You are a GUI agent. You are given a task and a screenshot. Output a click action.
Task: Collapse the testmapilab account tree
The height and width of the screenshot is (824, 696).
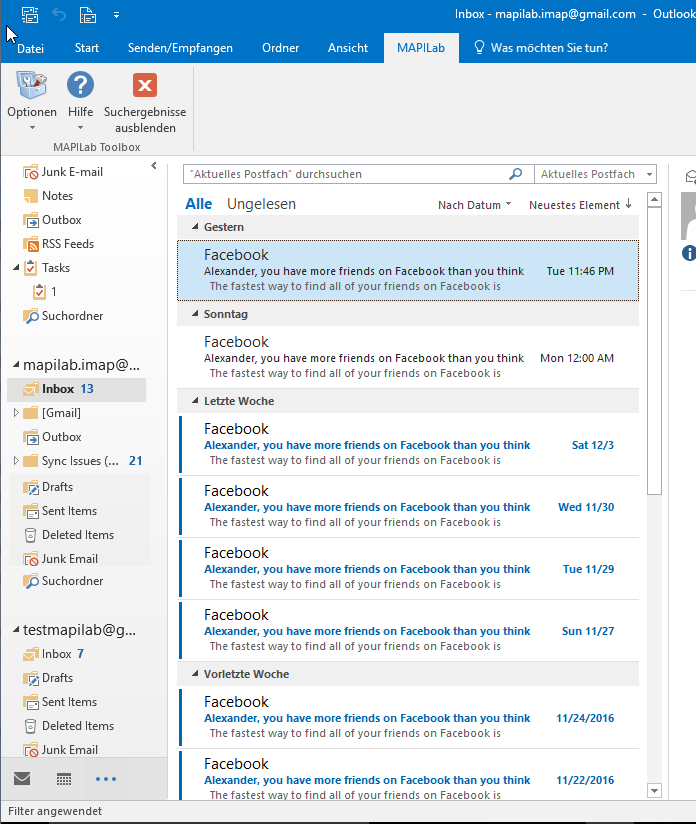point(16,630)
